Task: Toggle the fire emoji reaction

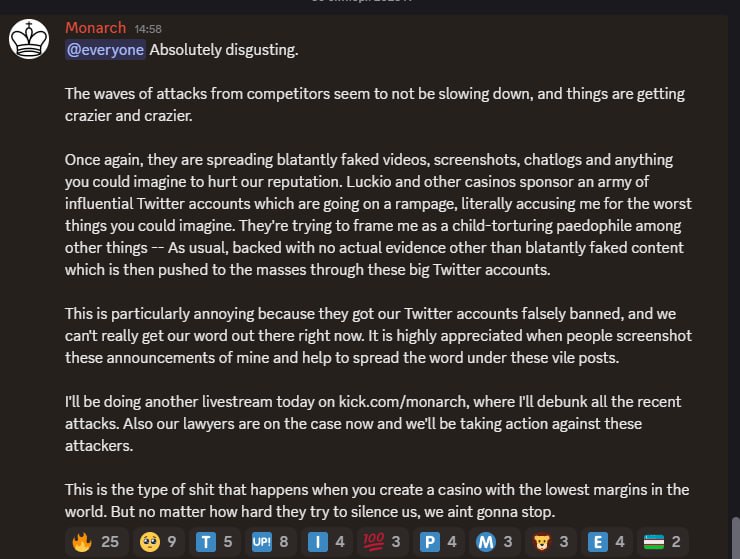Action: click(x=96, y=542)
